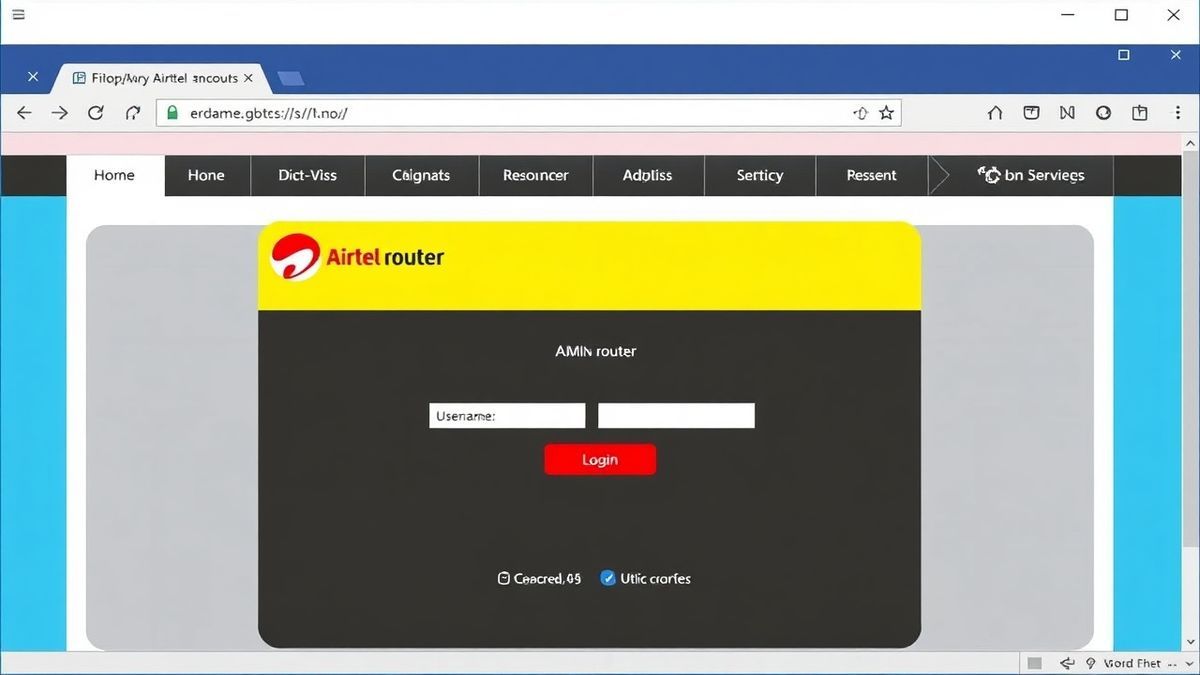Click the gray square in status bar
The image size is (1200, 675).
pos(1035,663)
